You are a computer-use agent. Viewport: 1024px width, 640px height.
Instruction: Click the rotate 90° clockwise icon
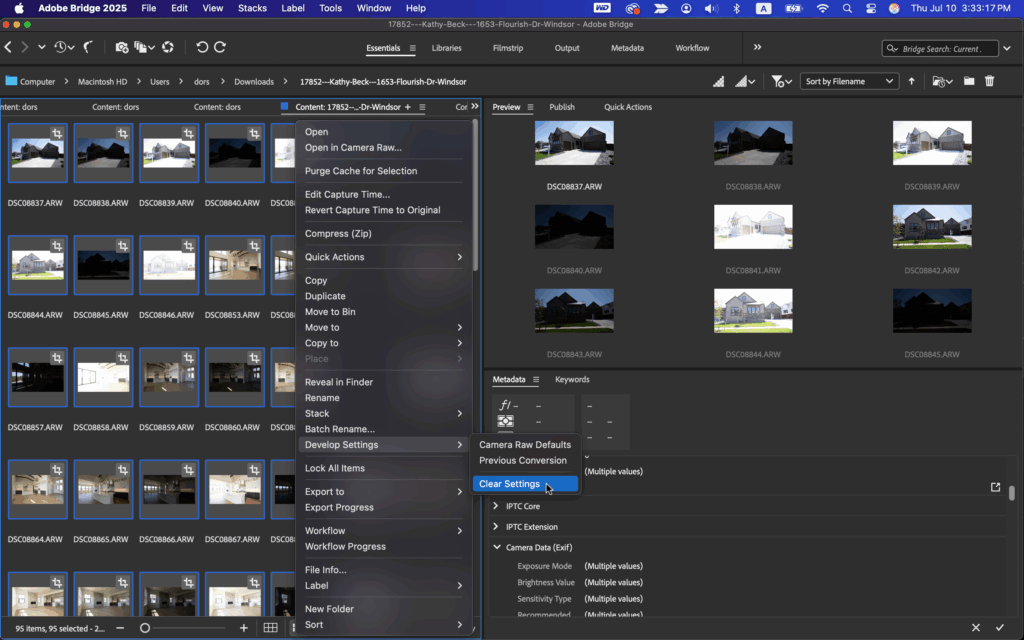click(220, 47)
